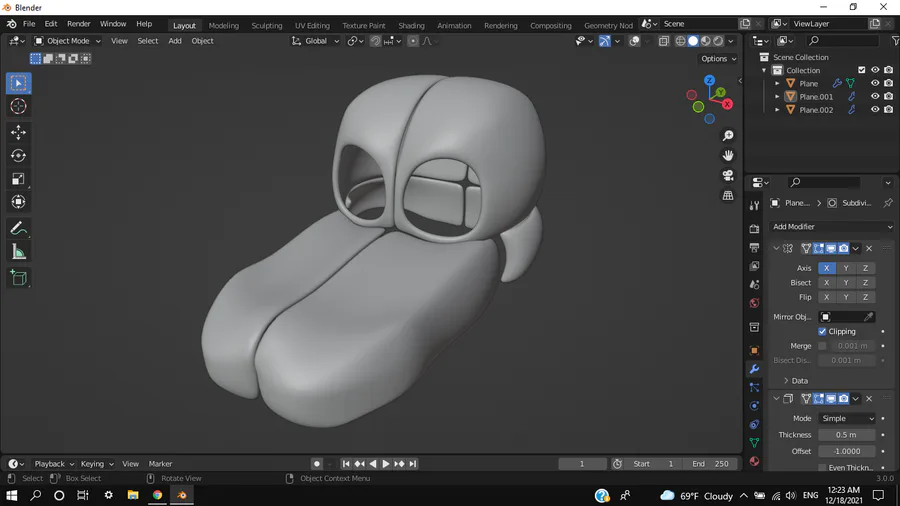Select the Move tool in left toolbar
900x506 pixels.
tap(18, 132)
